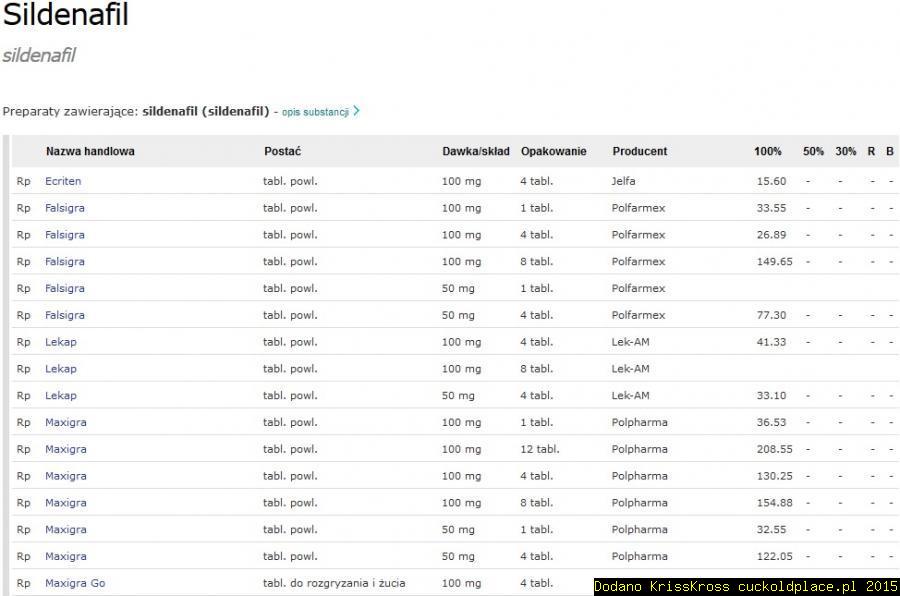Open Falsigra 100 mg 1 tabl. link
The width and height of the screenshot is (900, 596).
coord(65,208)
